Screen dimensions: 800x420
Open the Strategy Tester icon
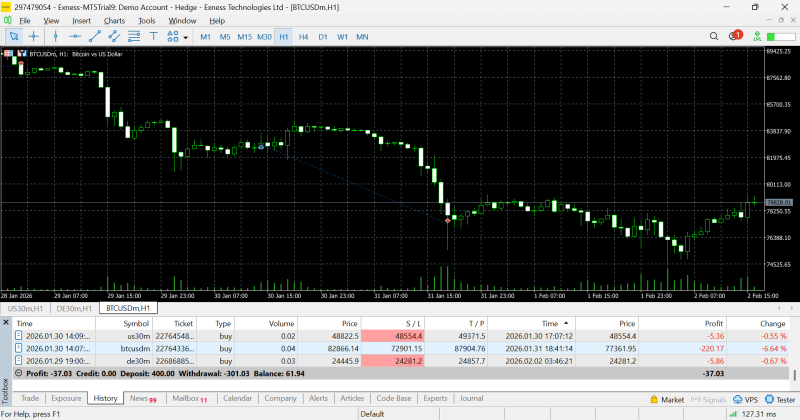[769, 400]
